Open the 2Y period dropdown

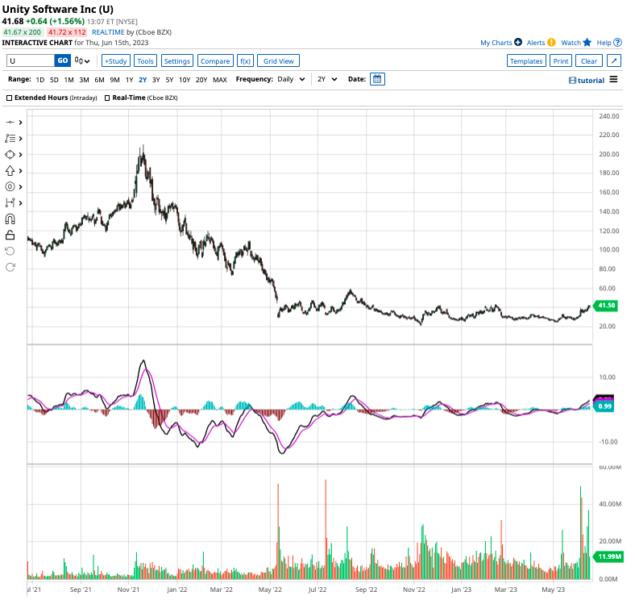click(x=327, y=79)
